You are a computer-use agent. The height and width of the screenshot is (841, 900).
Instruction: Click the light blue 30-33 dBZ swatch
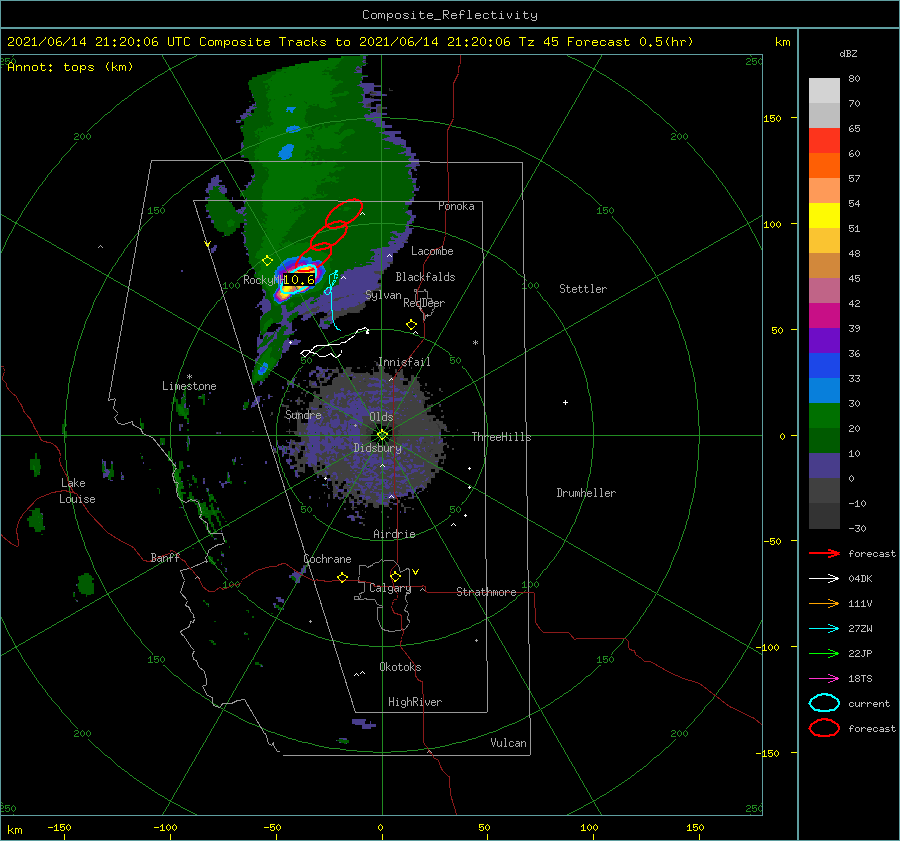tap(824, 390)
